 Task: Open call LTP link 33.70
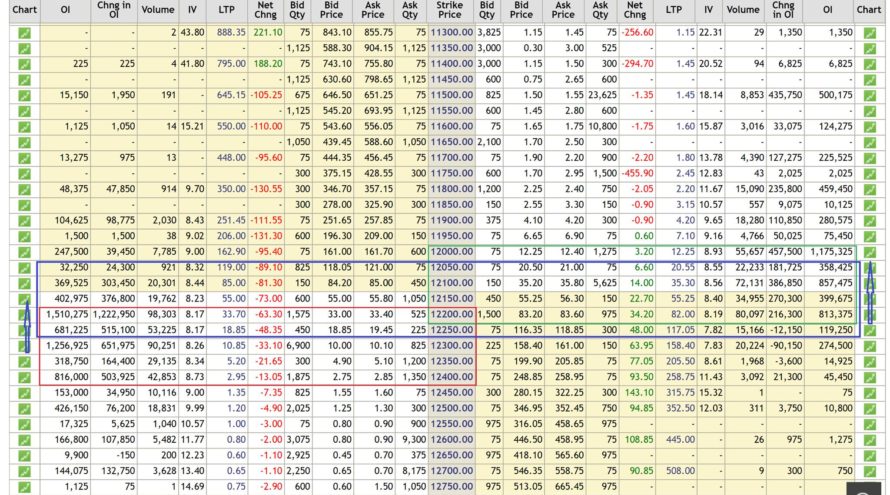234,314
